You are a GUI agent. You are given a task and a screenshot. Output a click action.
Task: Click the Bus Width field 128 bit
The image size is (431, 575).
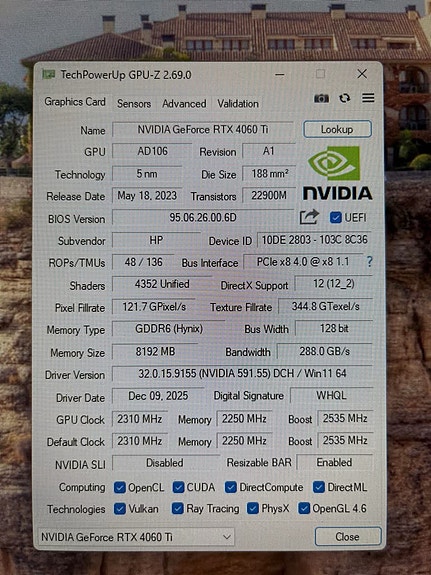point(334,328)
